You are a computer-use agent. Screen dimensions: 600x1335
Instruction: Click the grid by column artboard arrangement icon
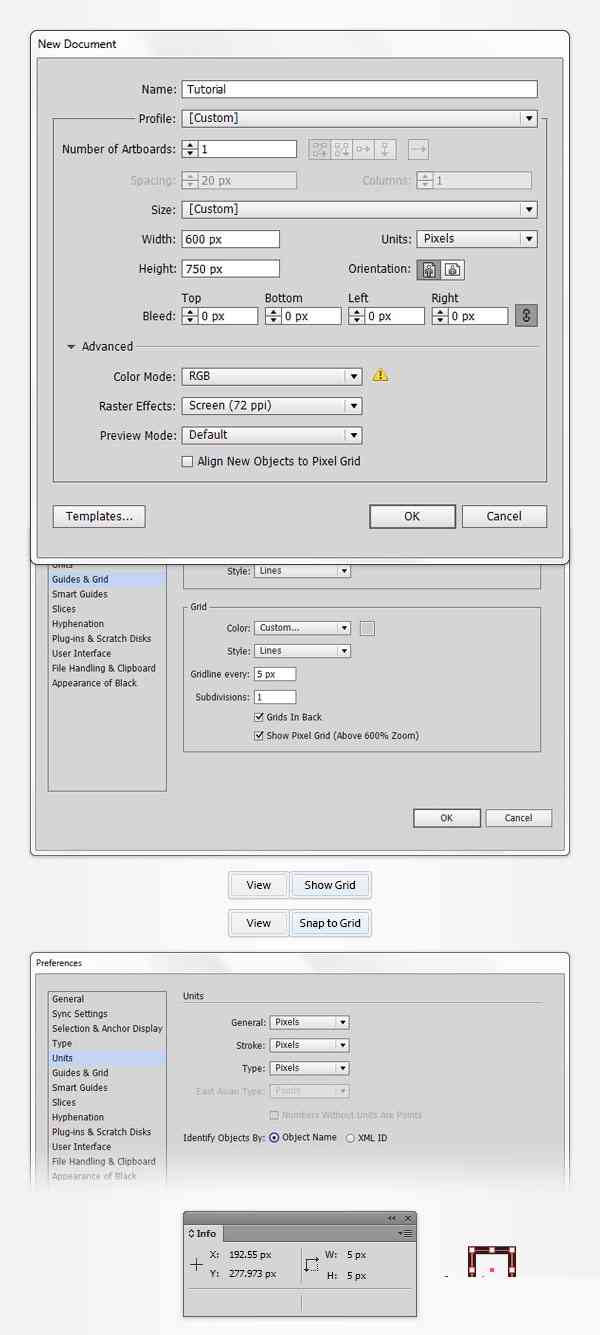342,149
